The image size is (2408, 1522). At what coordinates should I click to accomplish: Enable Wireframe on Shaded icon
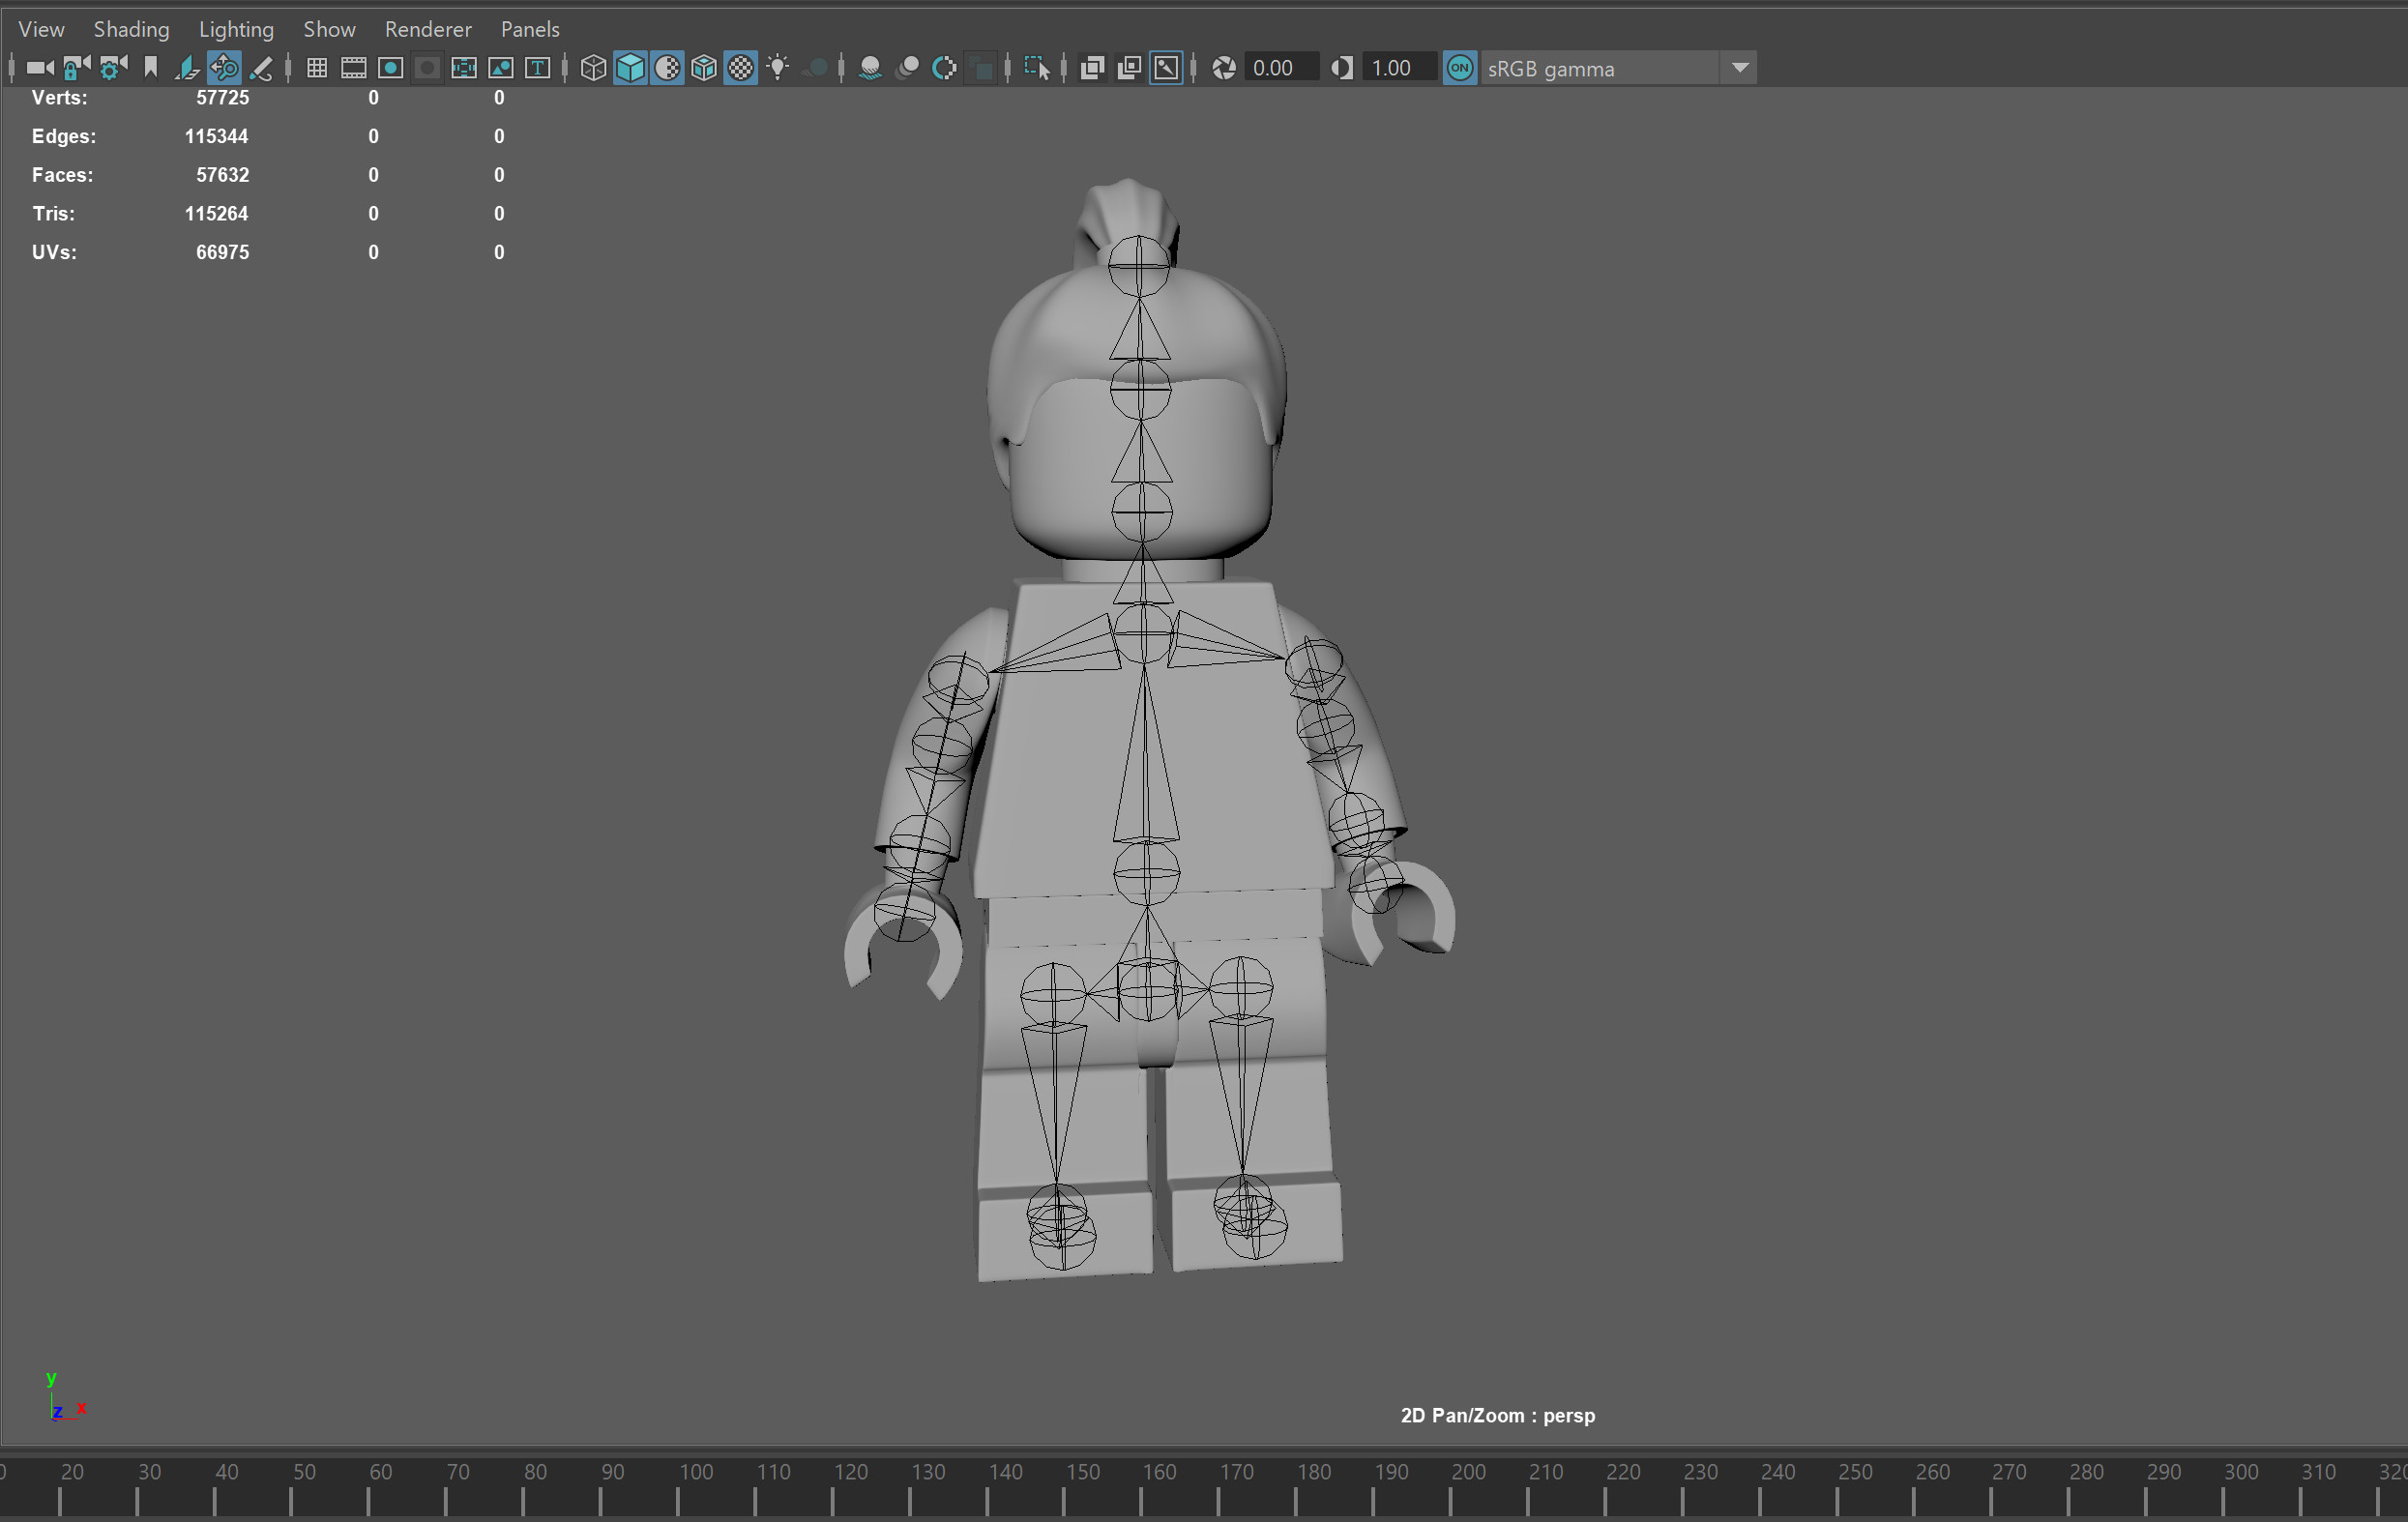704,68
